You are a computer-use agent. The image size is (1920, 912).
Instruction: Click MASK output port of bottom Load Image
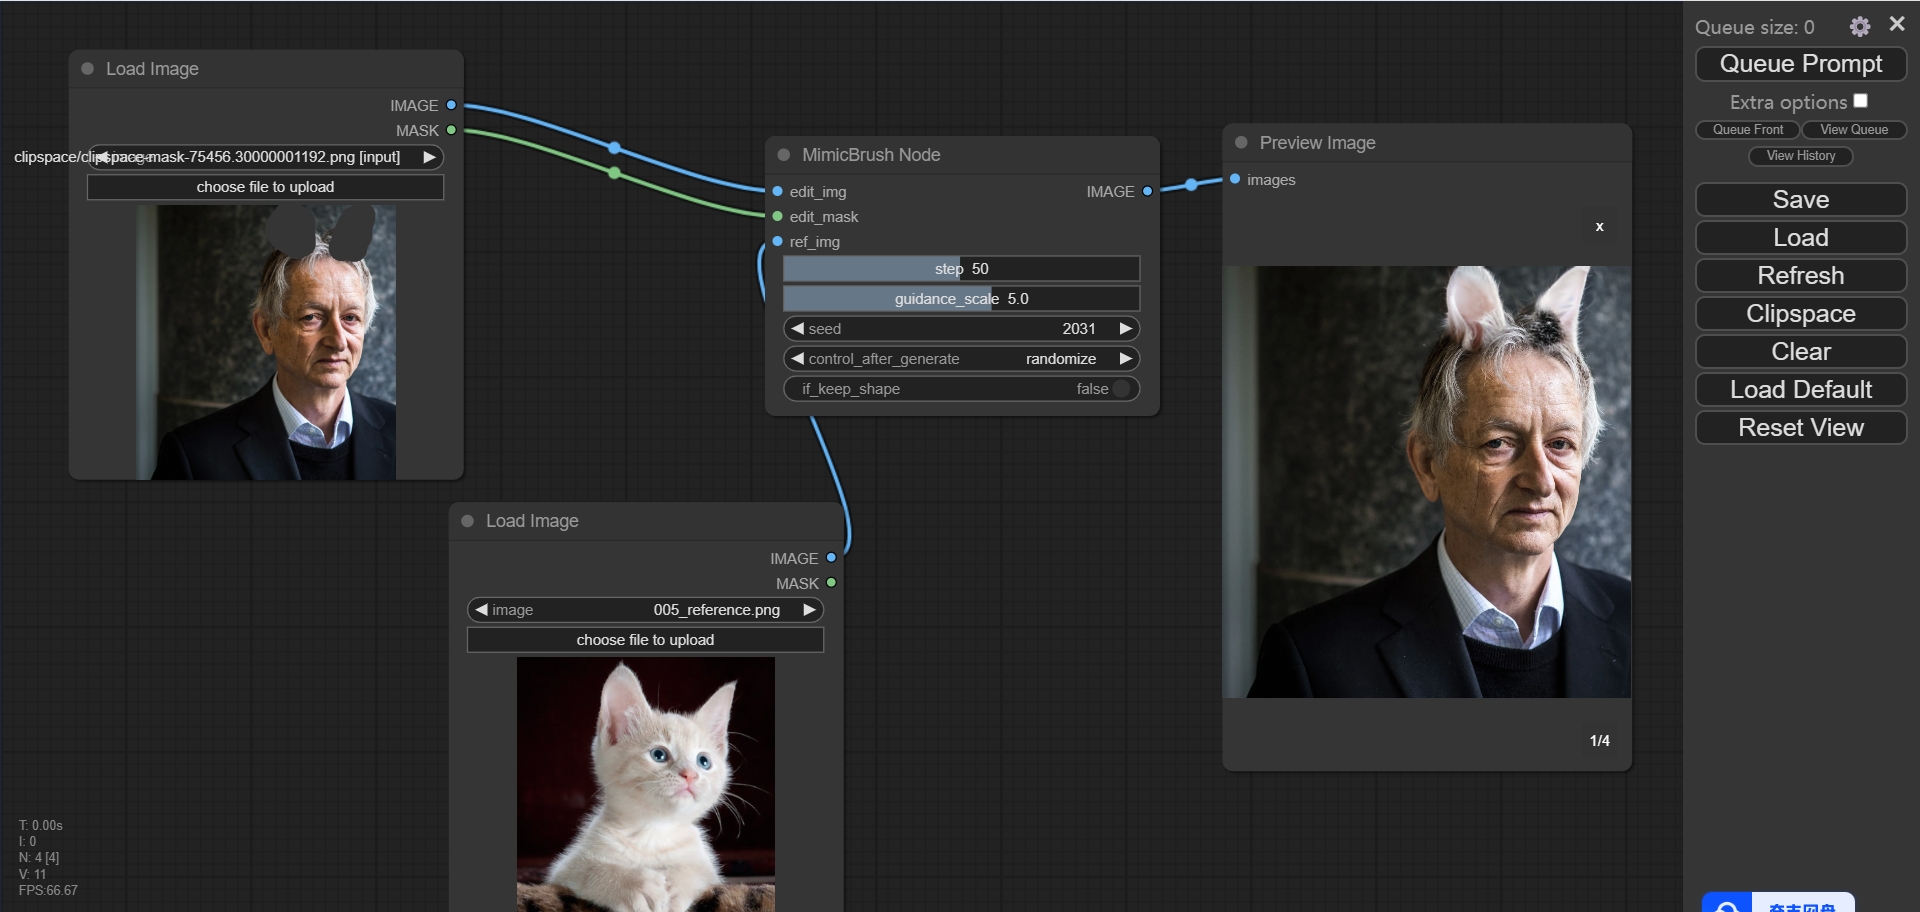[831, 583]
